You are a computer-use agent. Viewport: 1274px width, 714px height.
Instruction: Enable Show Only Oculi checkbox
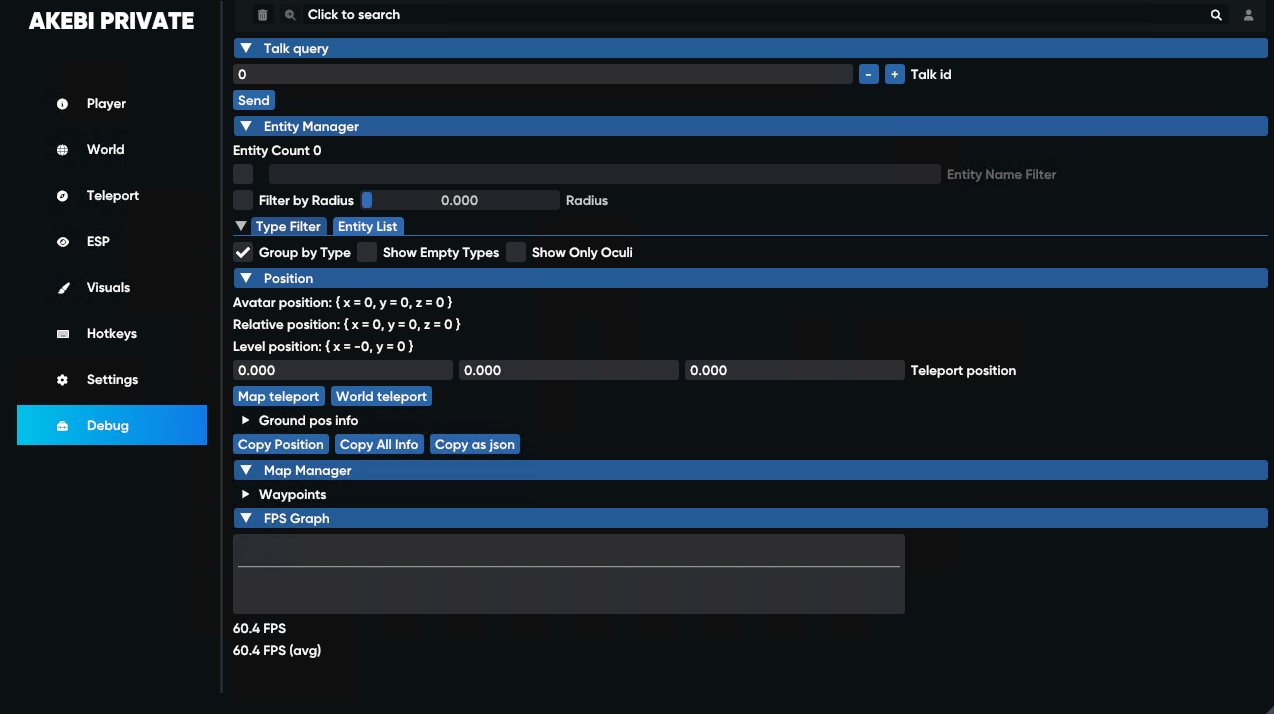(516, 252)
